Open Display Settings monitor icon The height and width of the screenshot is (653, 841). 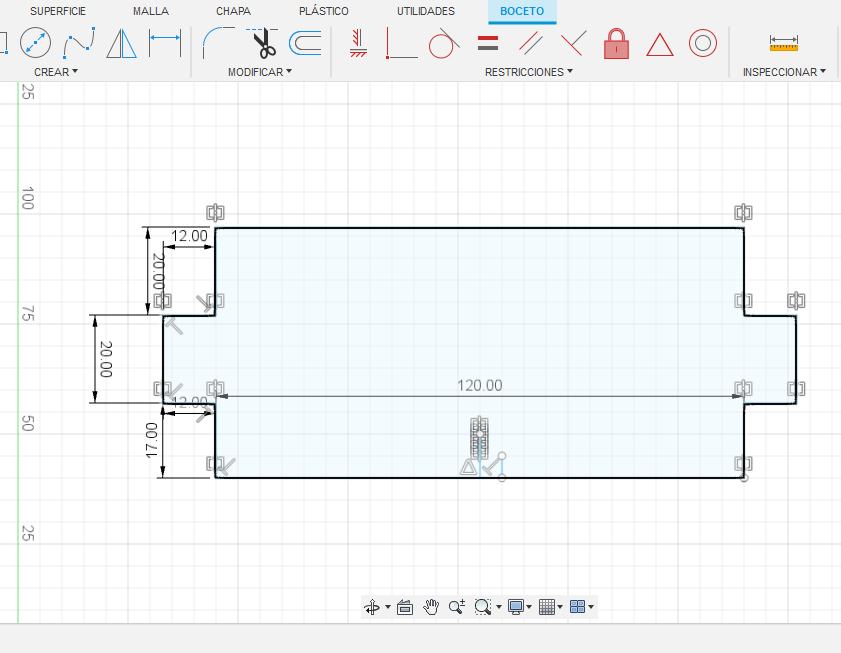(515, 607)
